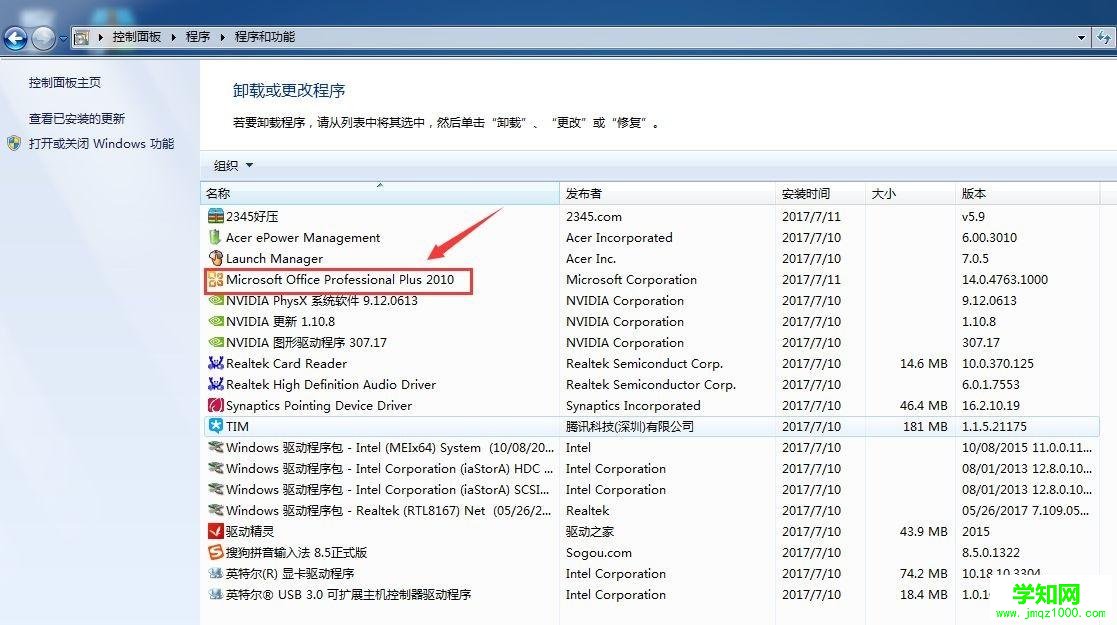Select Realtek High Definition Audio Driver name
This screenshot has height=625, width=1117.
[x=331, y=384]
